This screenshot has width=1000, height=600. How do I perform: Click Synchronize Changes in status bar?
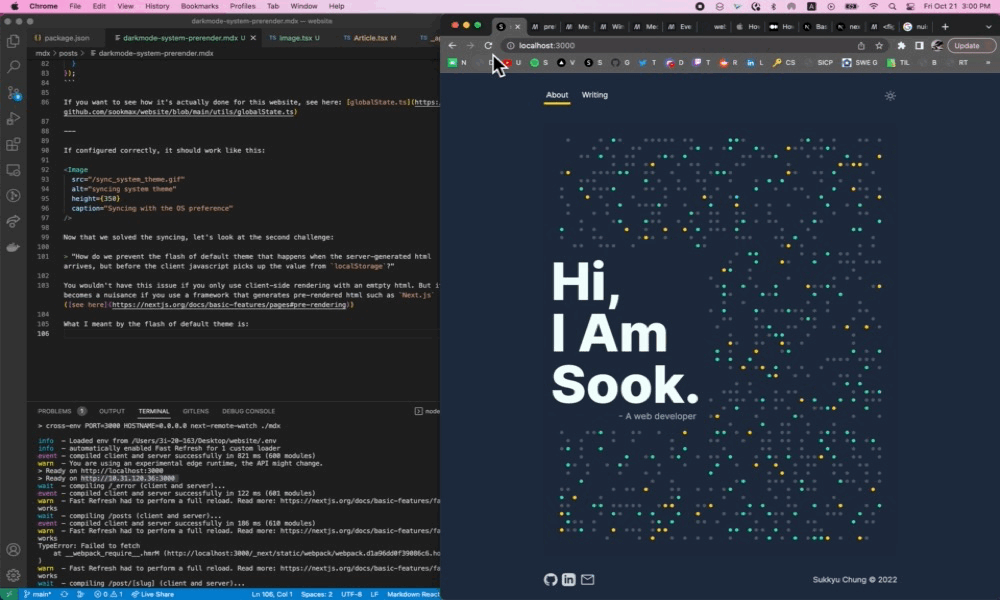tap(64, 594)
